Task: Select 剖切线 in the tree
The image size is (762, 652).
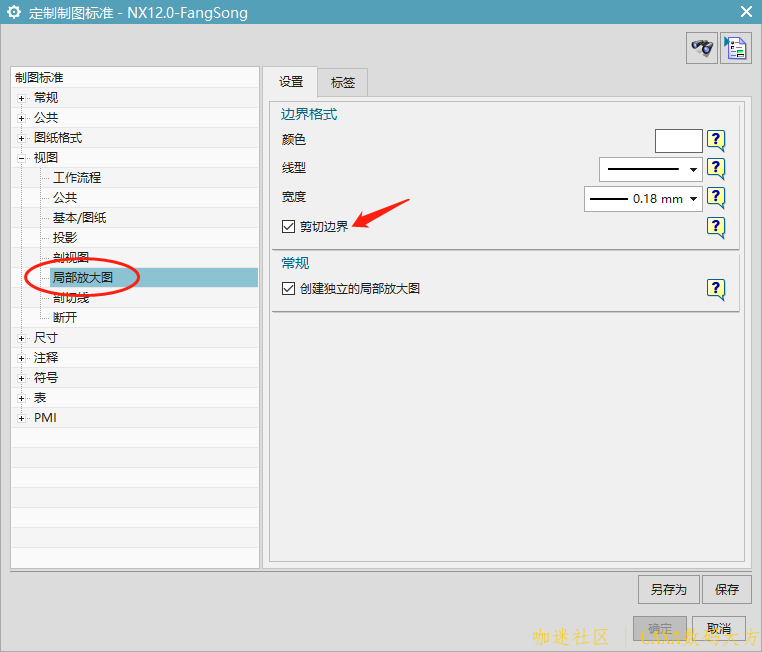Action: point(71,298)
